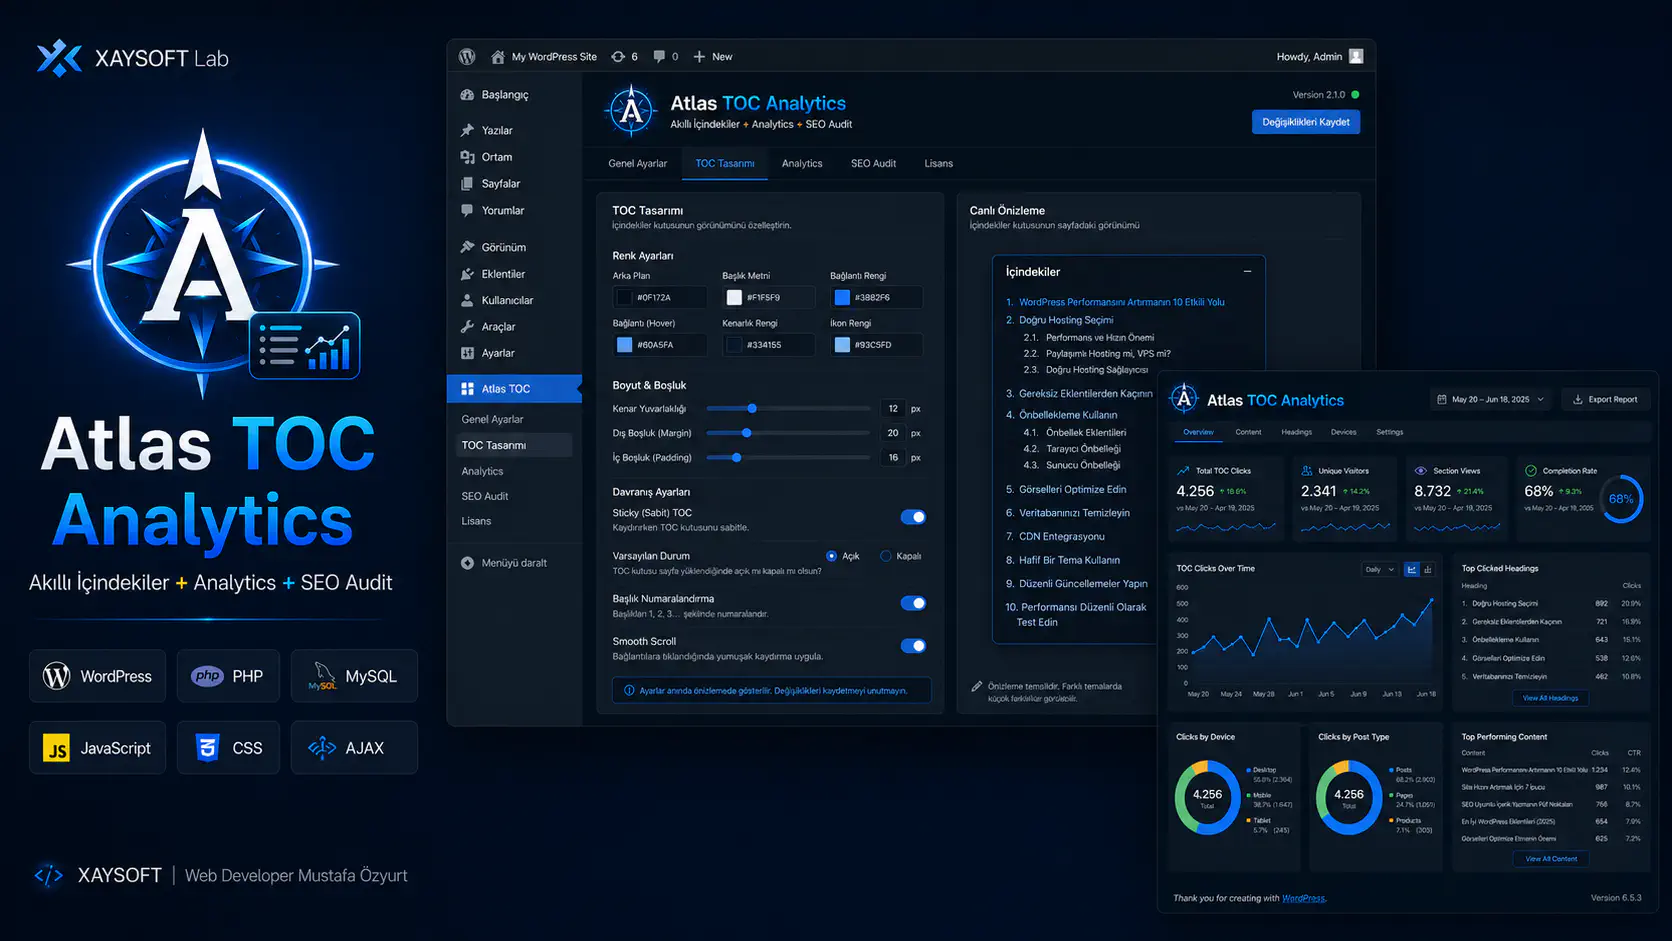Open the Headings tab in analytics dashboard
Viewport: 1672px width, 941px height.
point(1296,432)
